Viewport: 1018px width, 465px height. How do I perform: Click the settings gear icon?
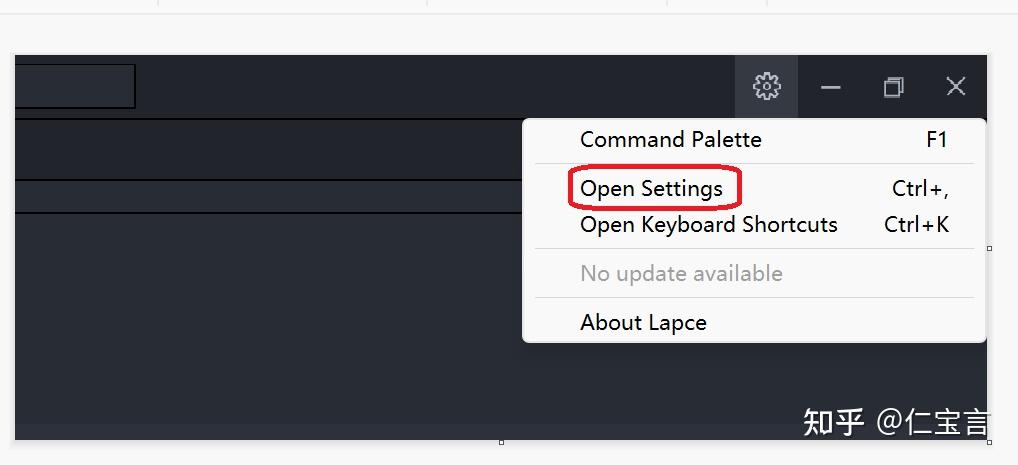(766, 86)
